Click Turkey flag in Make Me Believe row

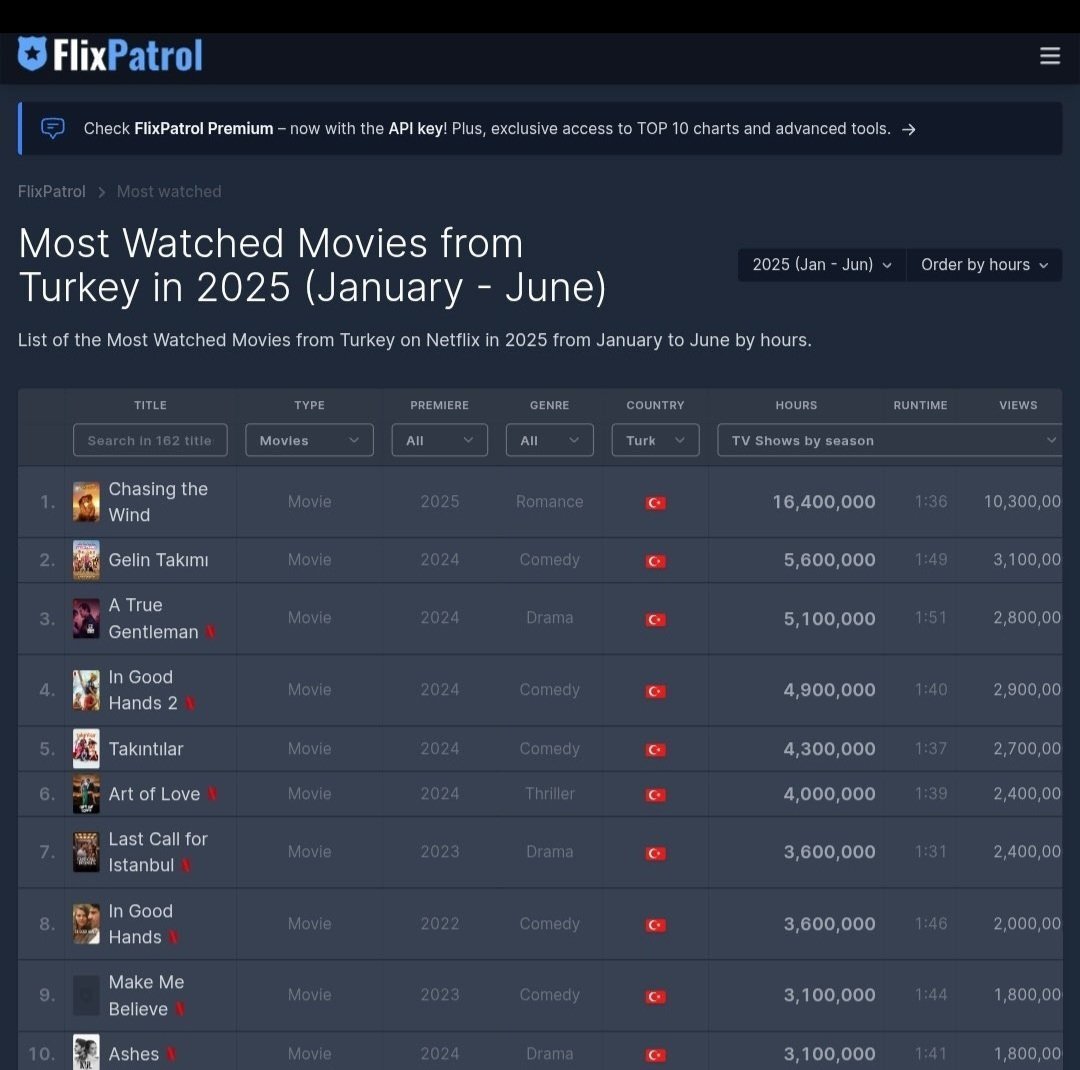(x=655, y=996)
